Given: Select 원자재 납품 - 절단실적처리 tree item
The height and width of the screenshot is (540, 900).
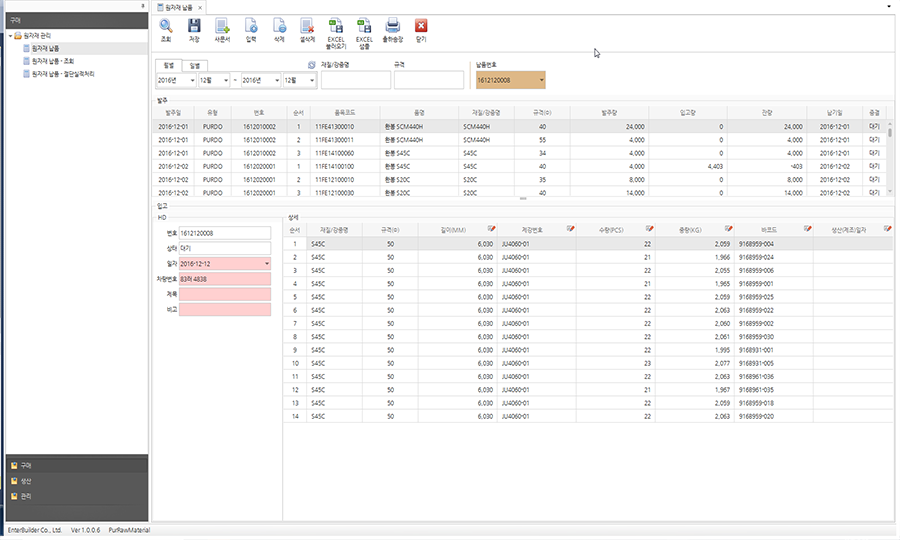Looking at the screenshot, I should click(63, 73).
